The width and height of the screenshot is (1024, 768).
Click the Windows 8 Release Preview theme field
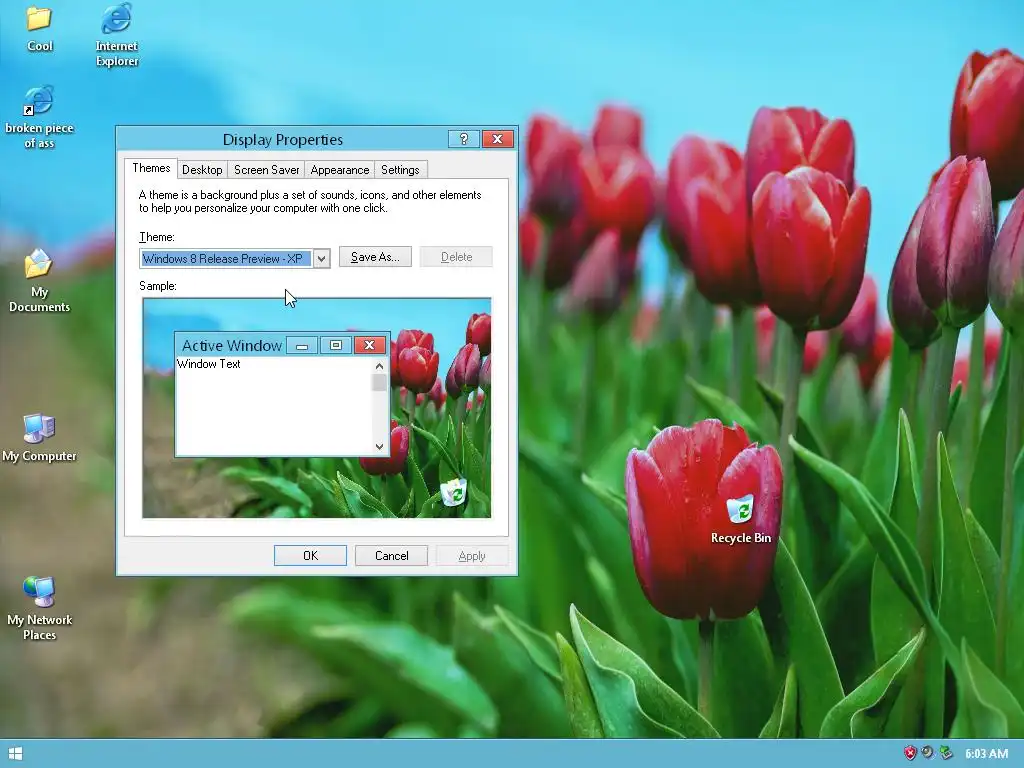point(226,259)
